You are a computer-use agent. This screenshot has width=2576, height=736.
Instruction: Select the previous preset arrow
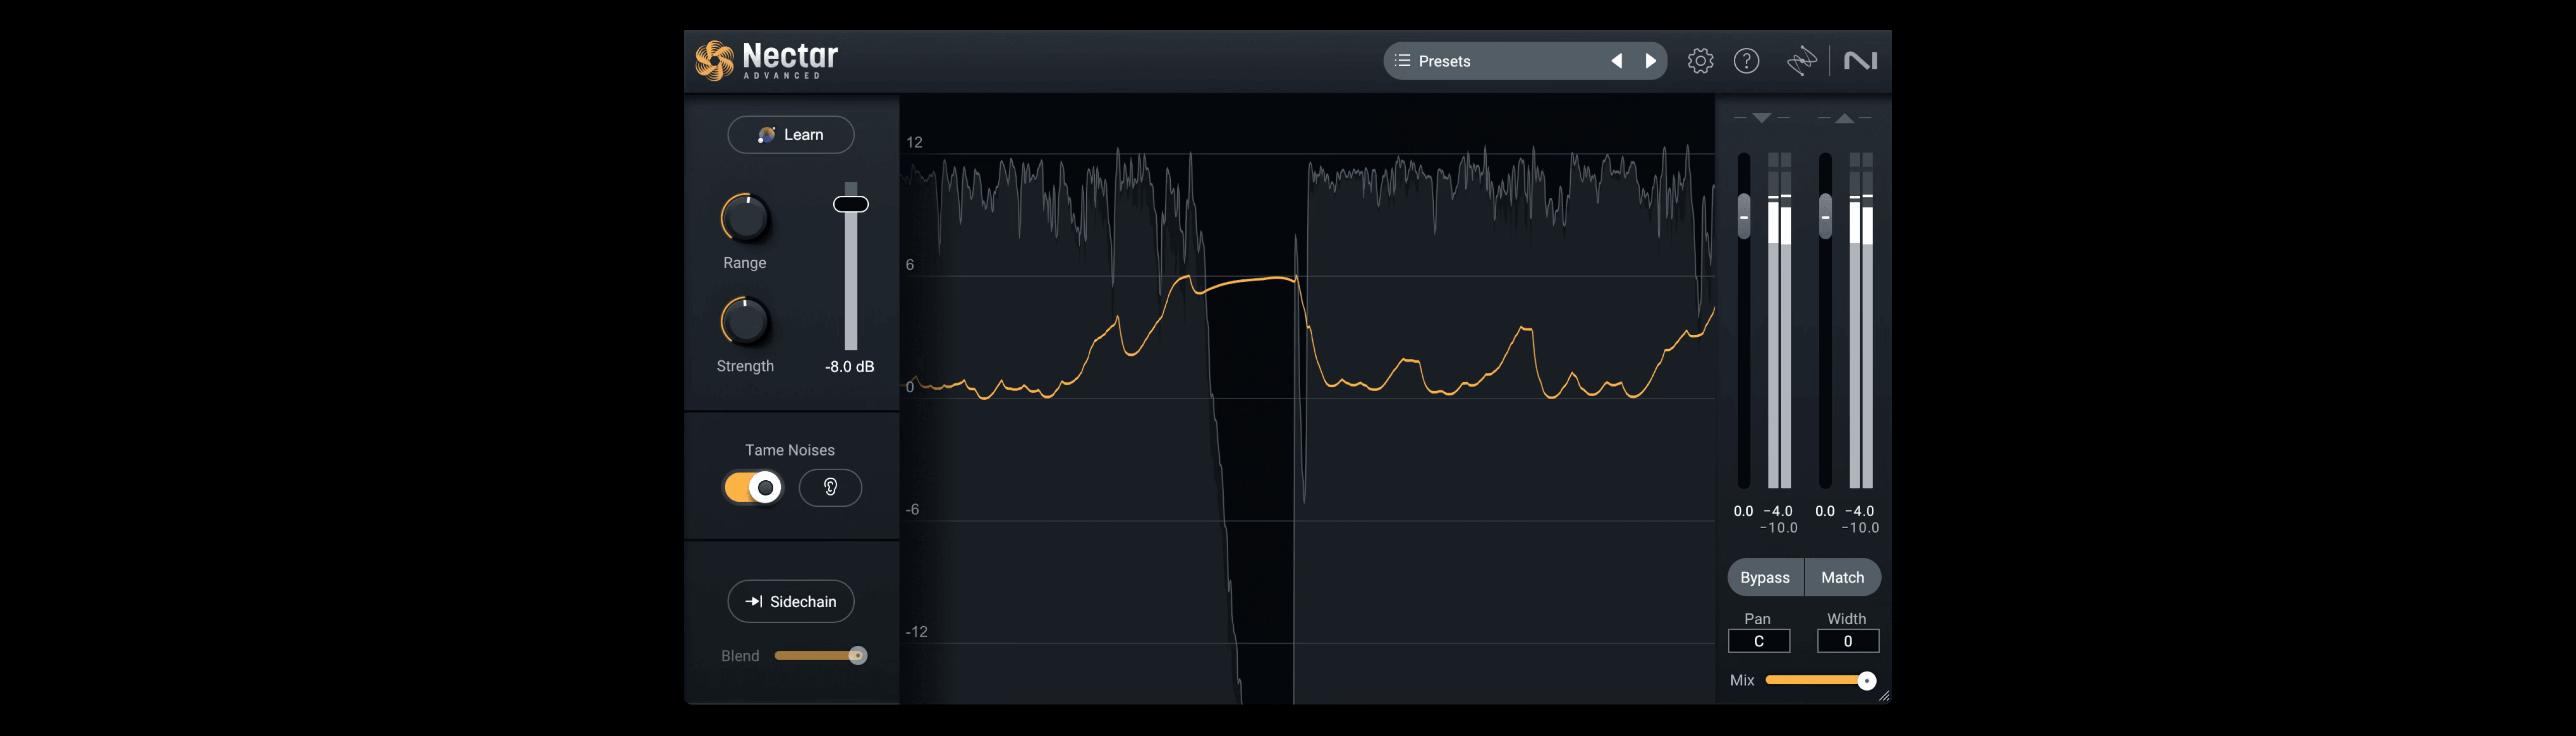[1616, 60]
